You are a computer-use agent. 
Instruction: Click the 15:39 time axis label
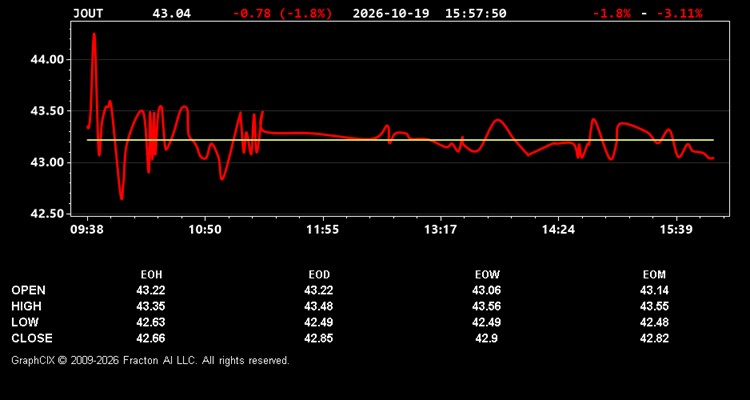click(676, 230)
